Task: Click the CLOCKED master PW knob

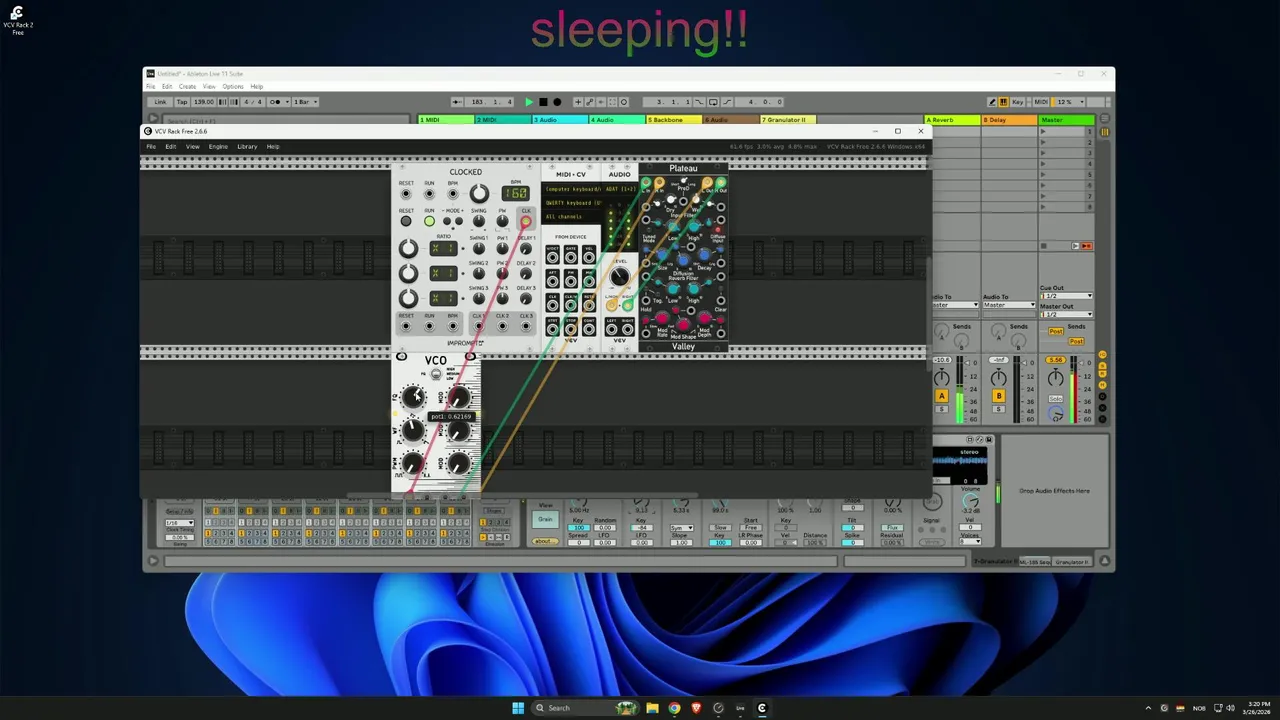Action: coord(502,221)
